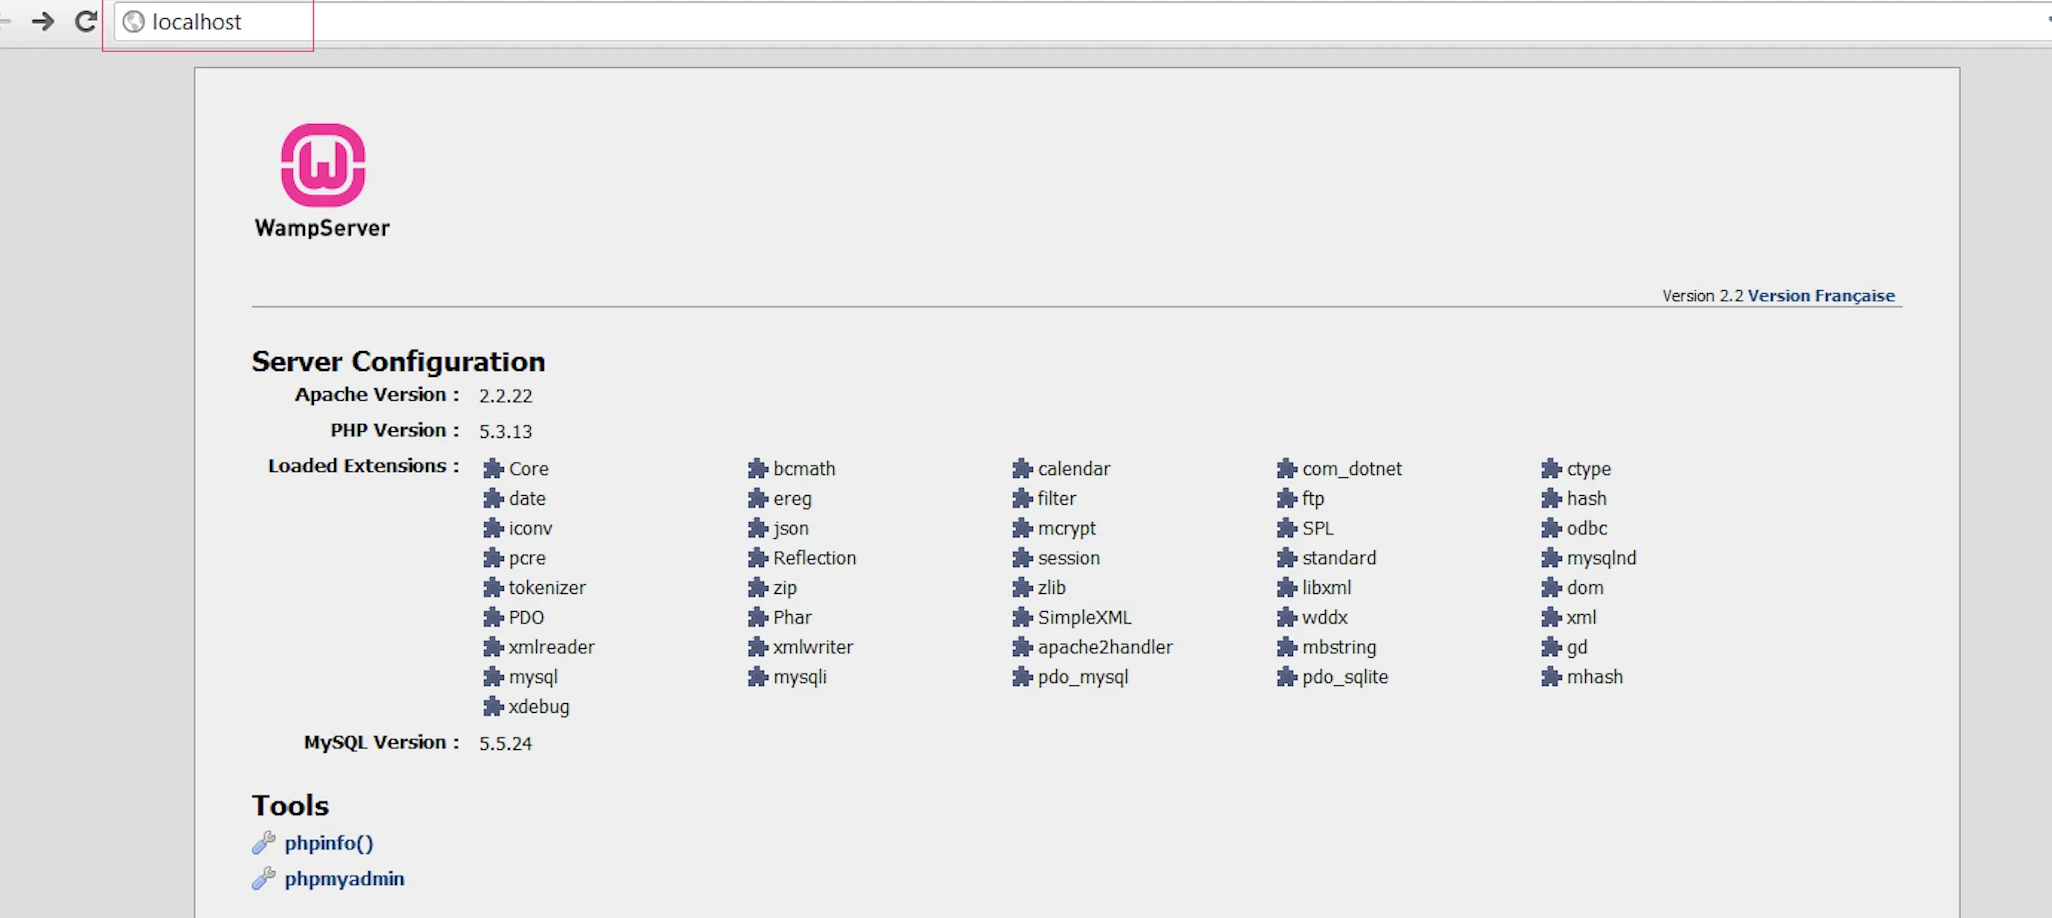
Task: Click the zip extension name
Action: tap(785, 588)
